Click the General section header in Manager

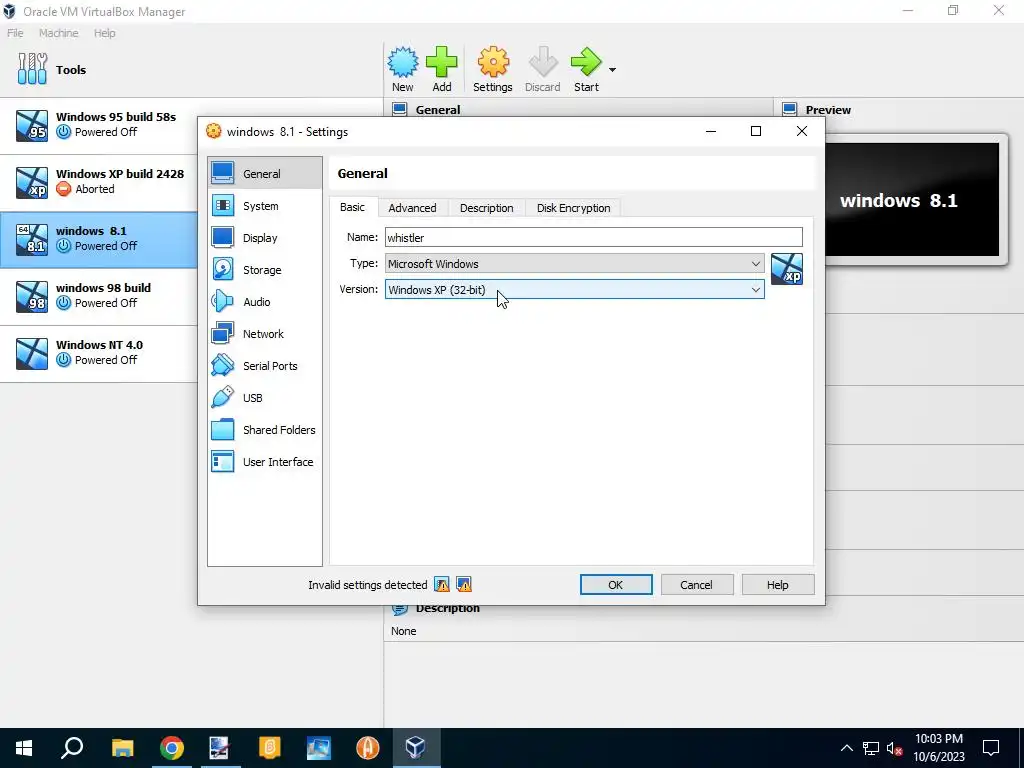[x=438, y=110]
